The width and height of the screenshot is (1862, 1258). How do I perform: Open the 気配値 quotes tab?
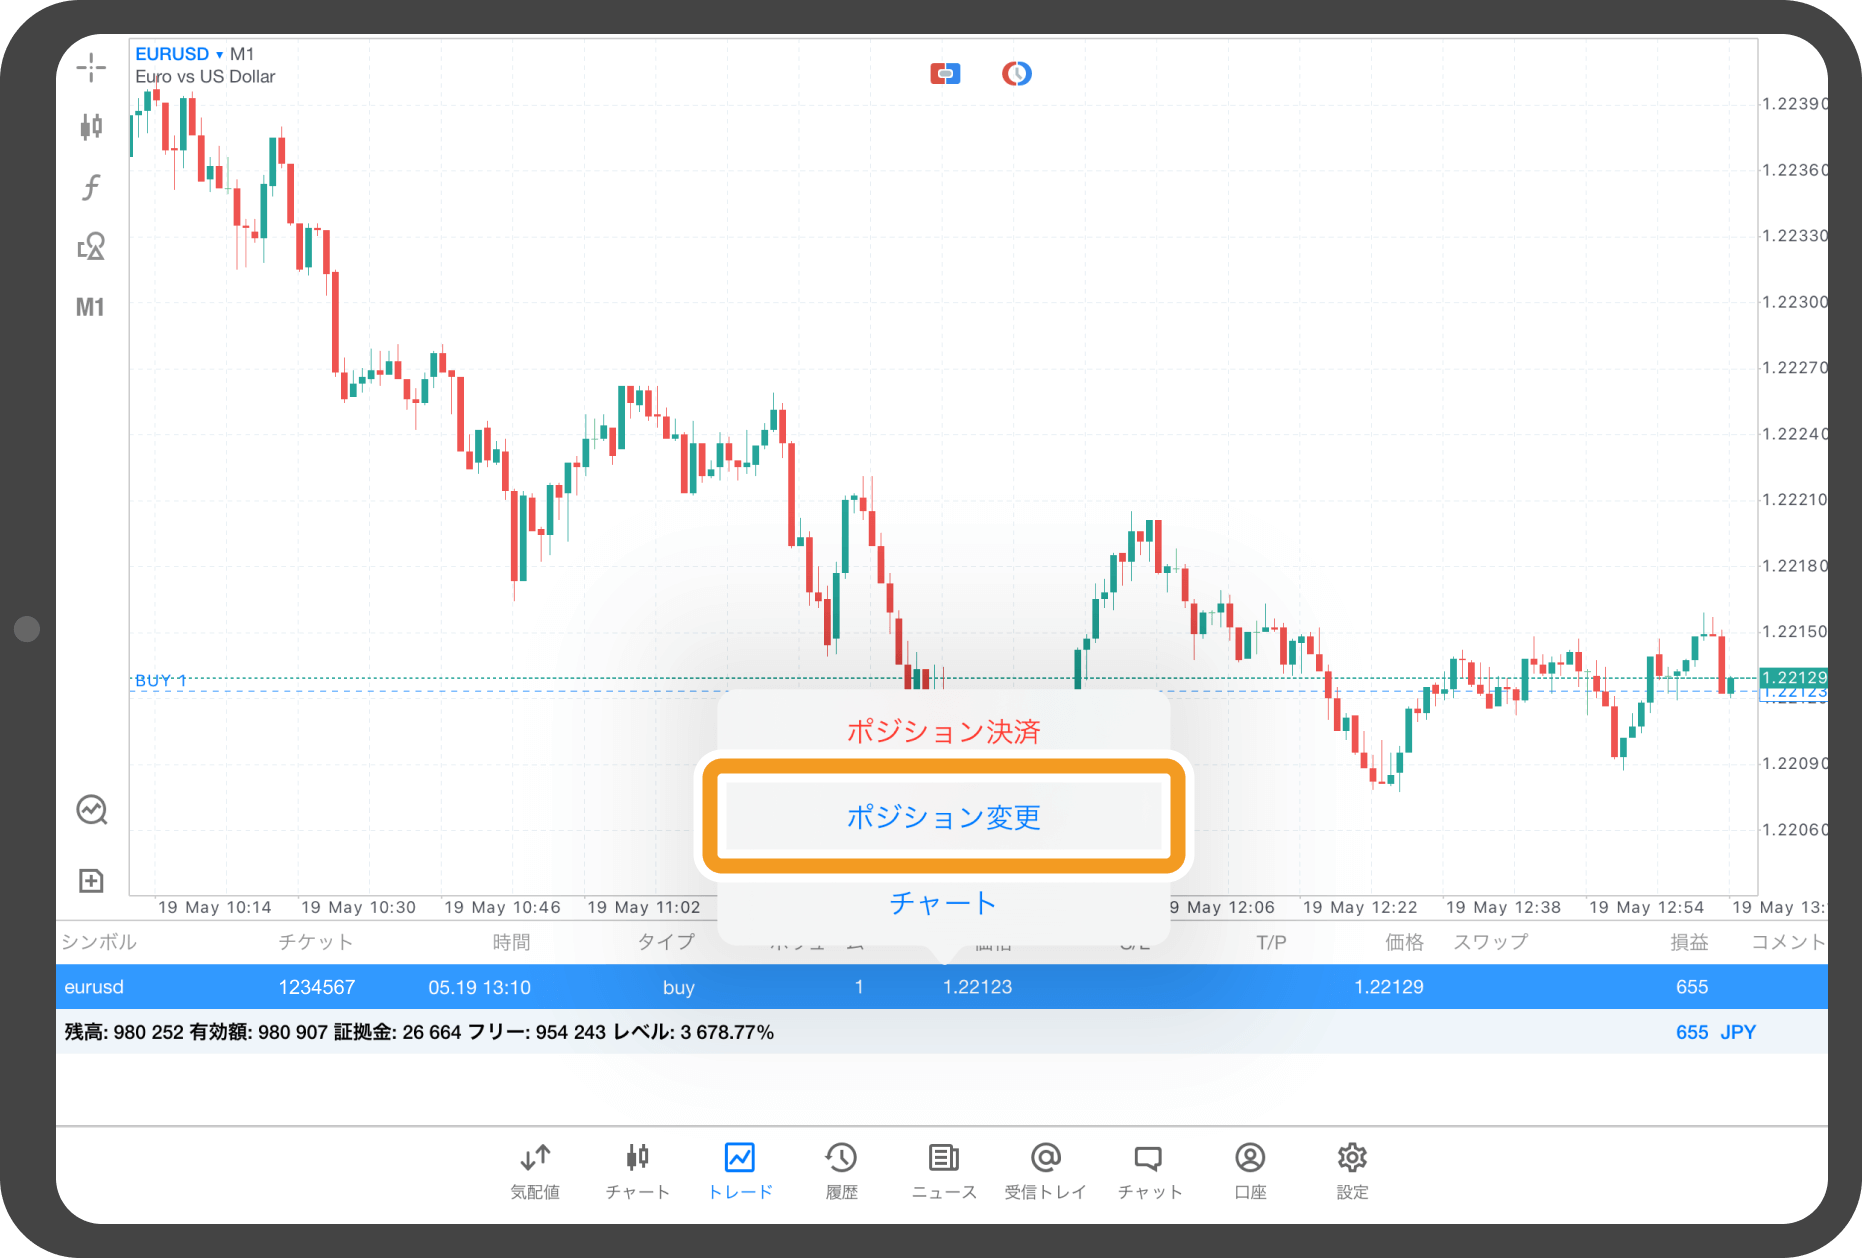click(x=535, y=1170)
